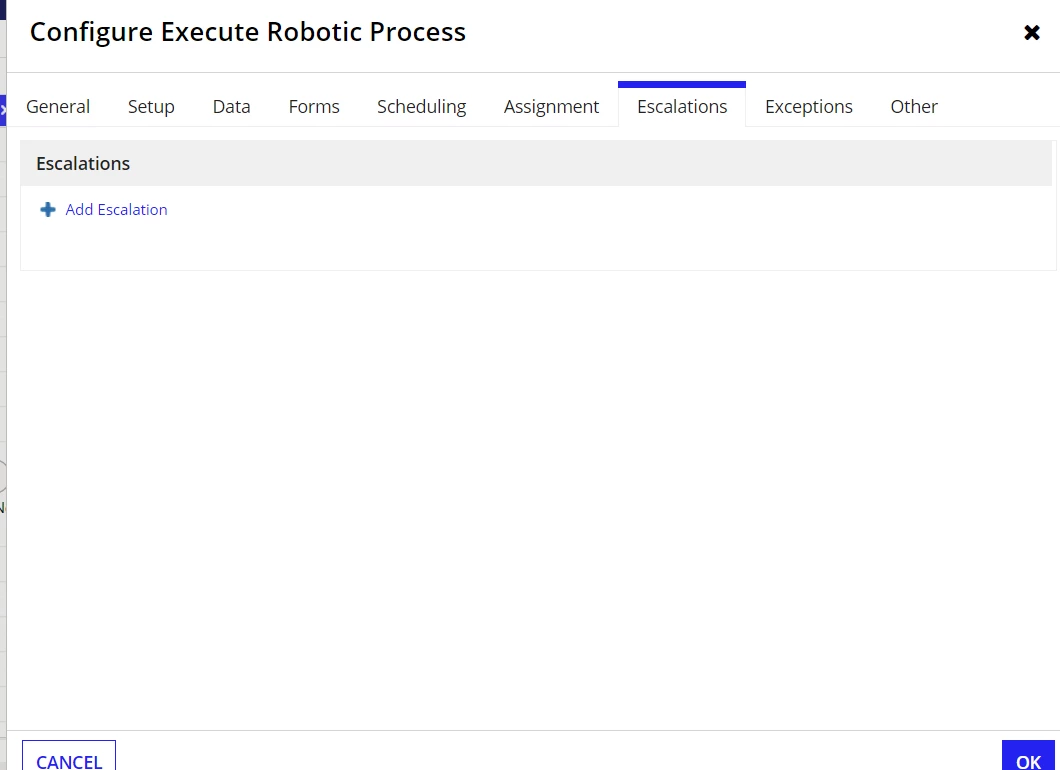This screenshot has width=1060, height=770.
Task: Click the CANCEL button
Action: pyautogui.click(x=69, y=756)
